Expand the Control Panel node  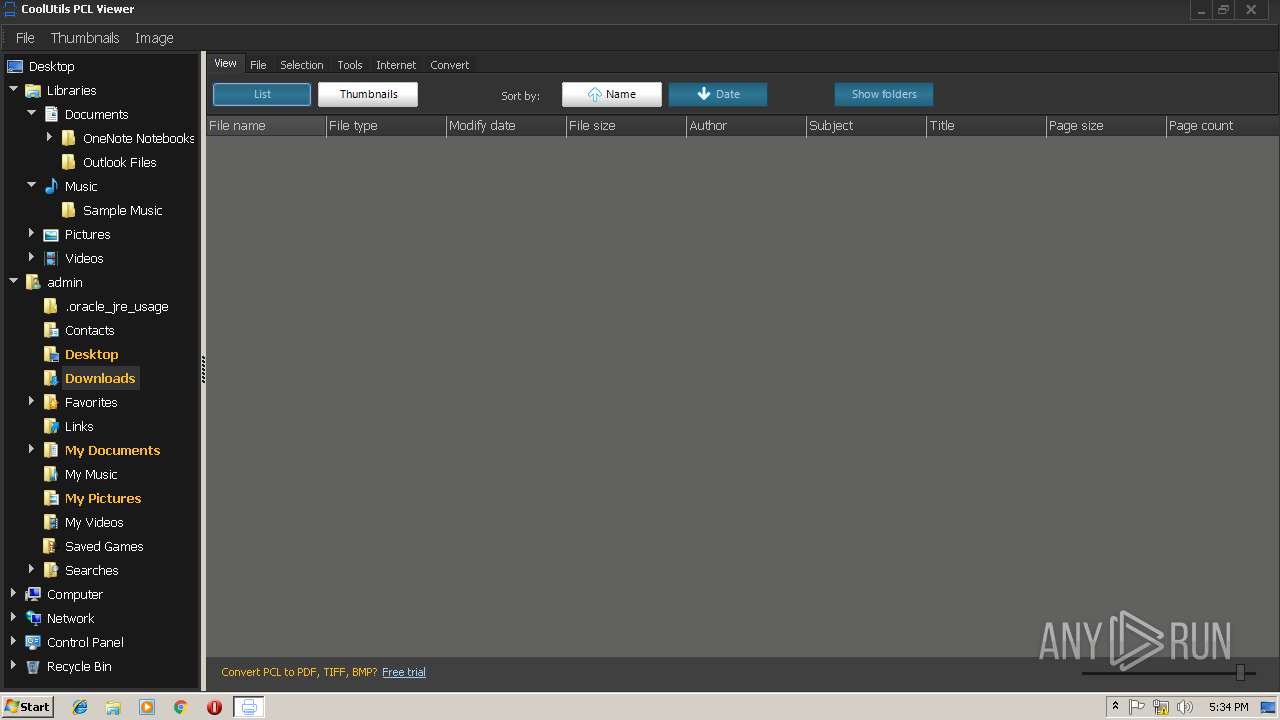(x=13, y=642)
